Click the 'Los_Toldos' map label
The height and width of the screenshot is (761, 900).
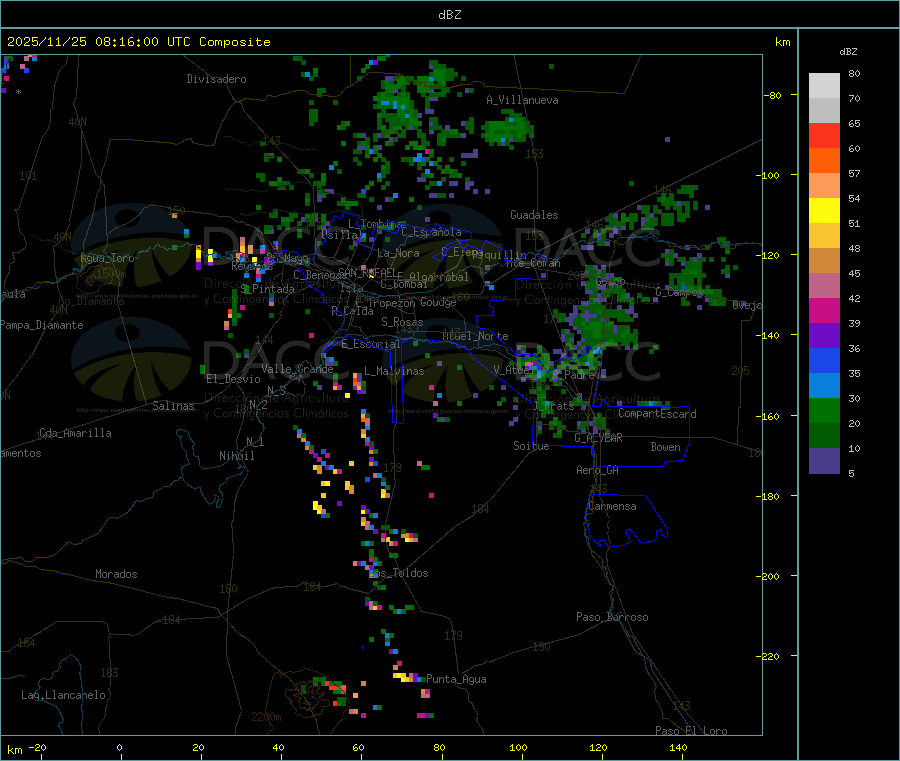point(398,573)
